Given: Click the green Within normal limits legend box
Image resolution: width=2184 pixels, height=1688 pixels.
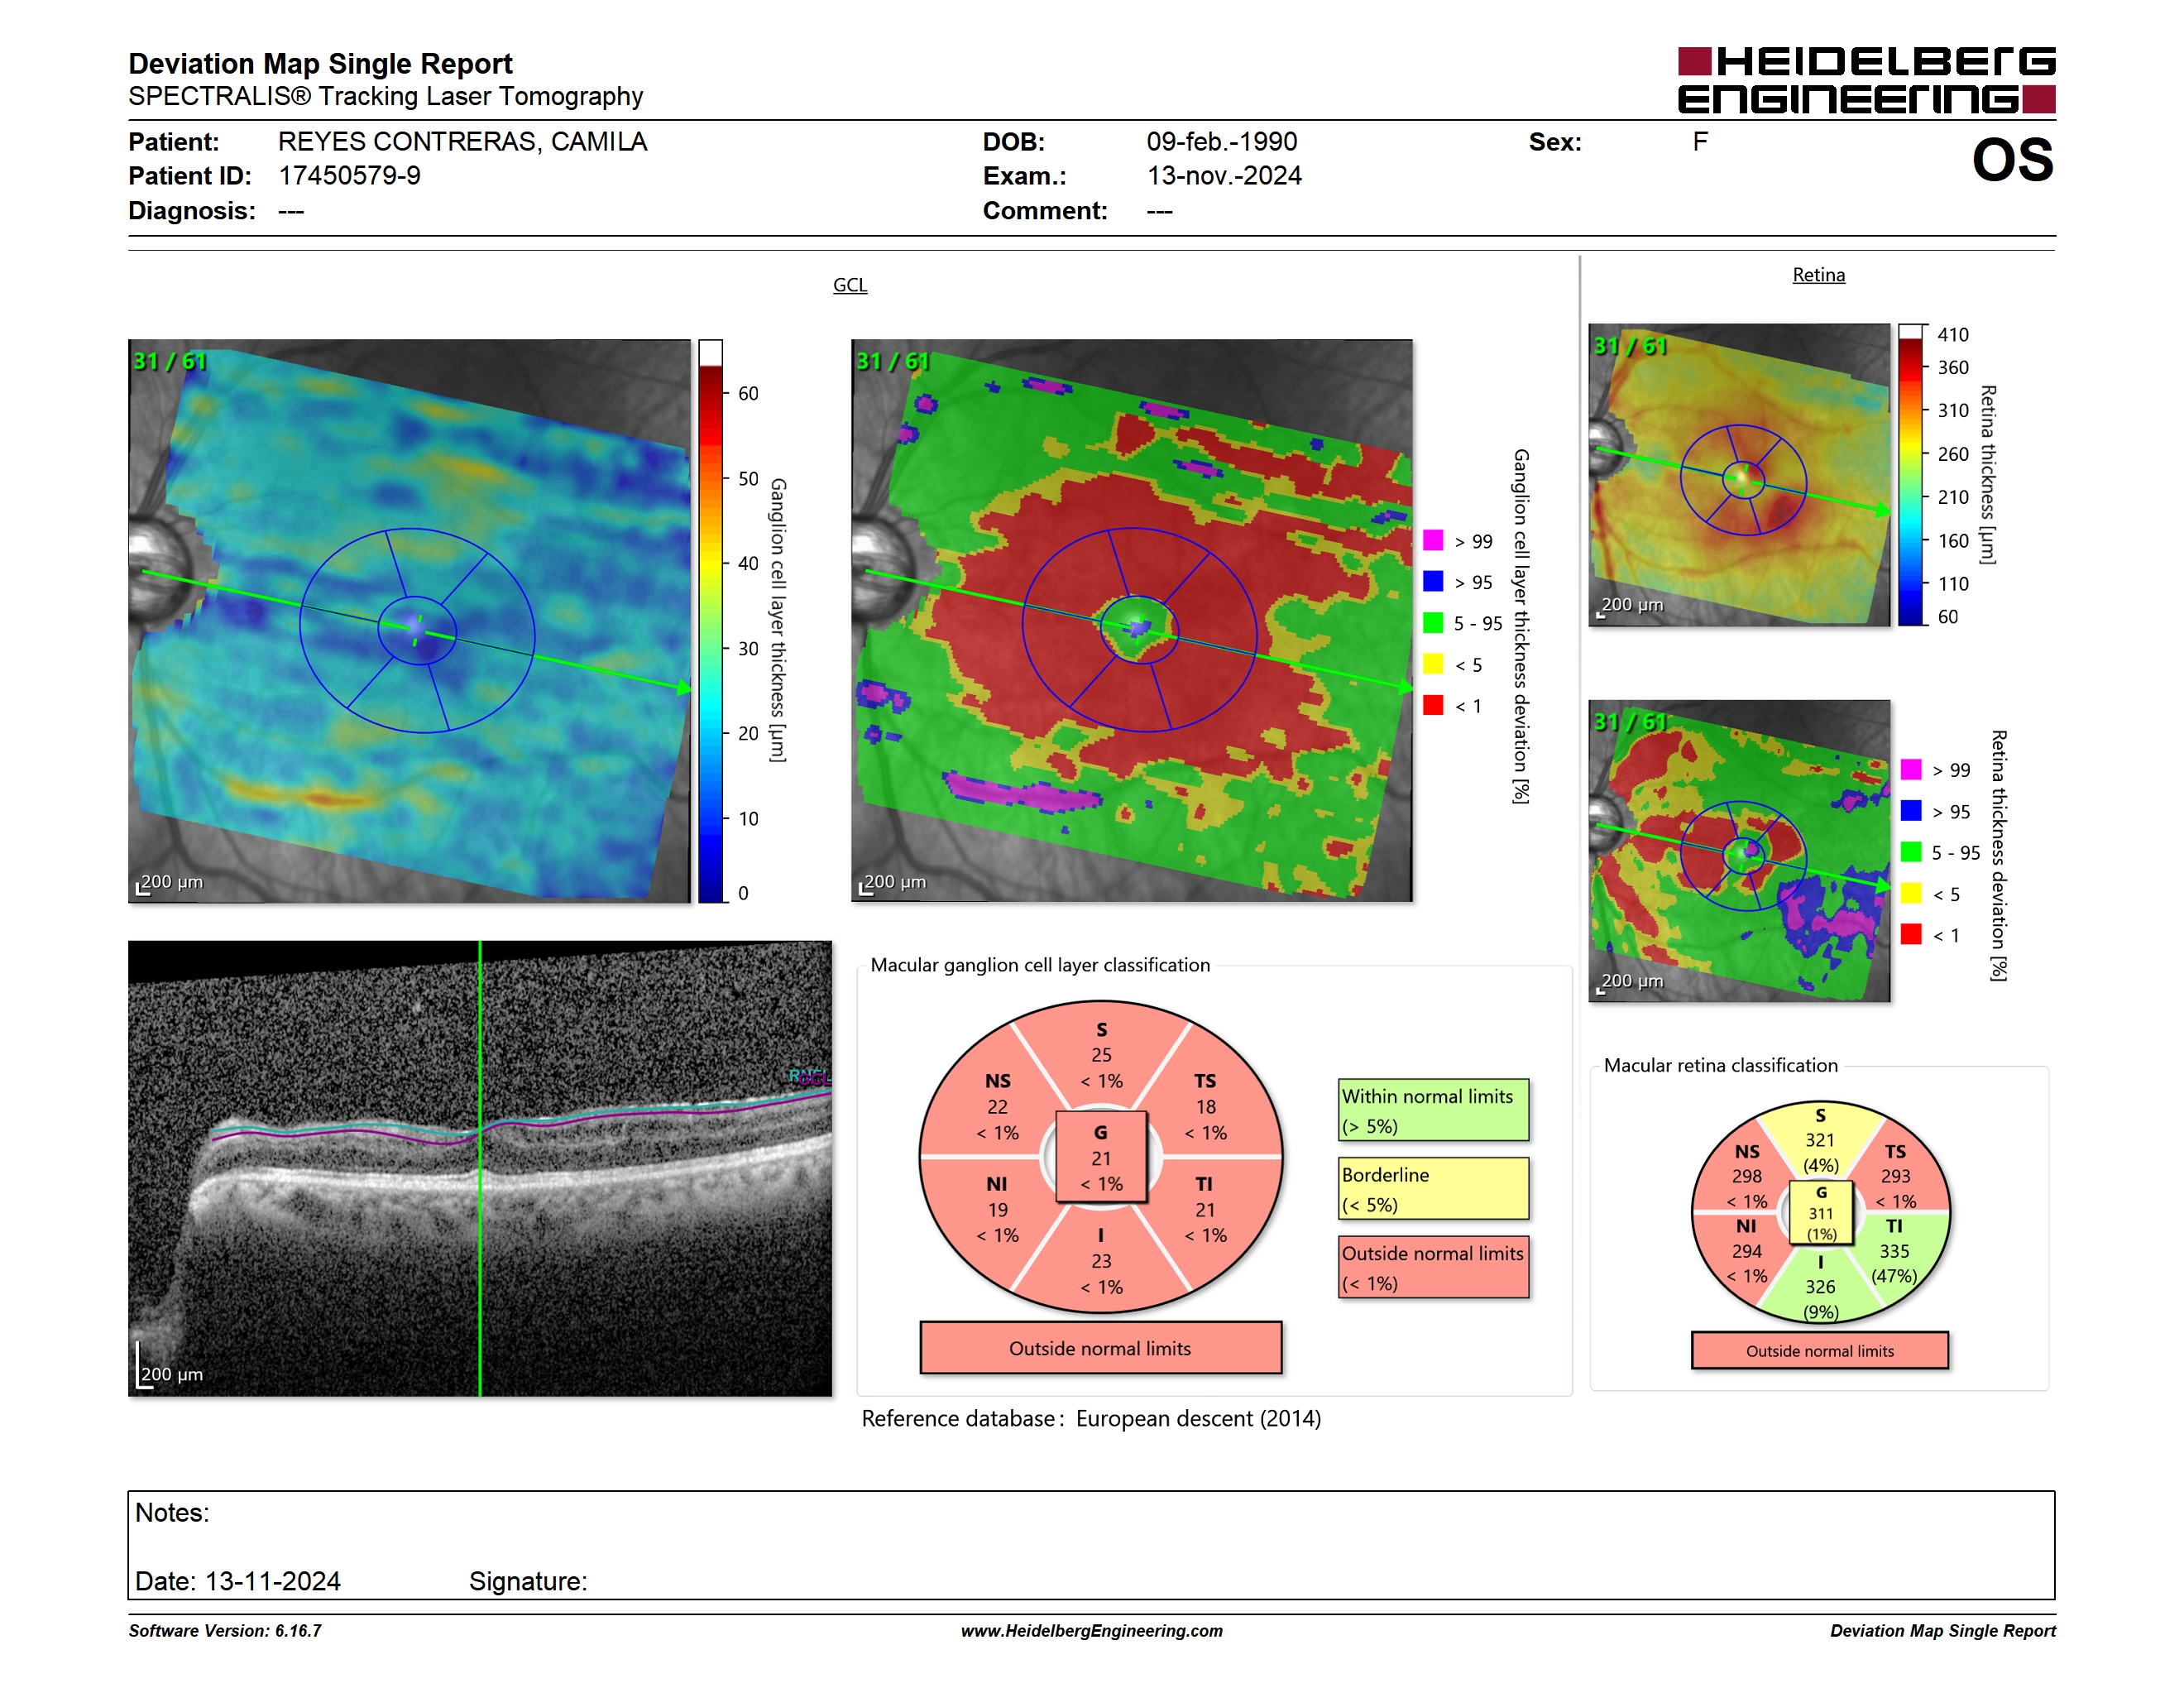Looking at the screenshot, I should click(1434, 1110).
